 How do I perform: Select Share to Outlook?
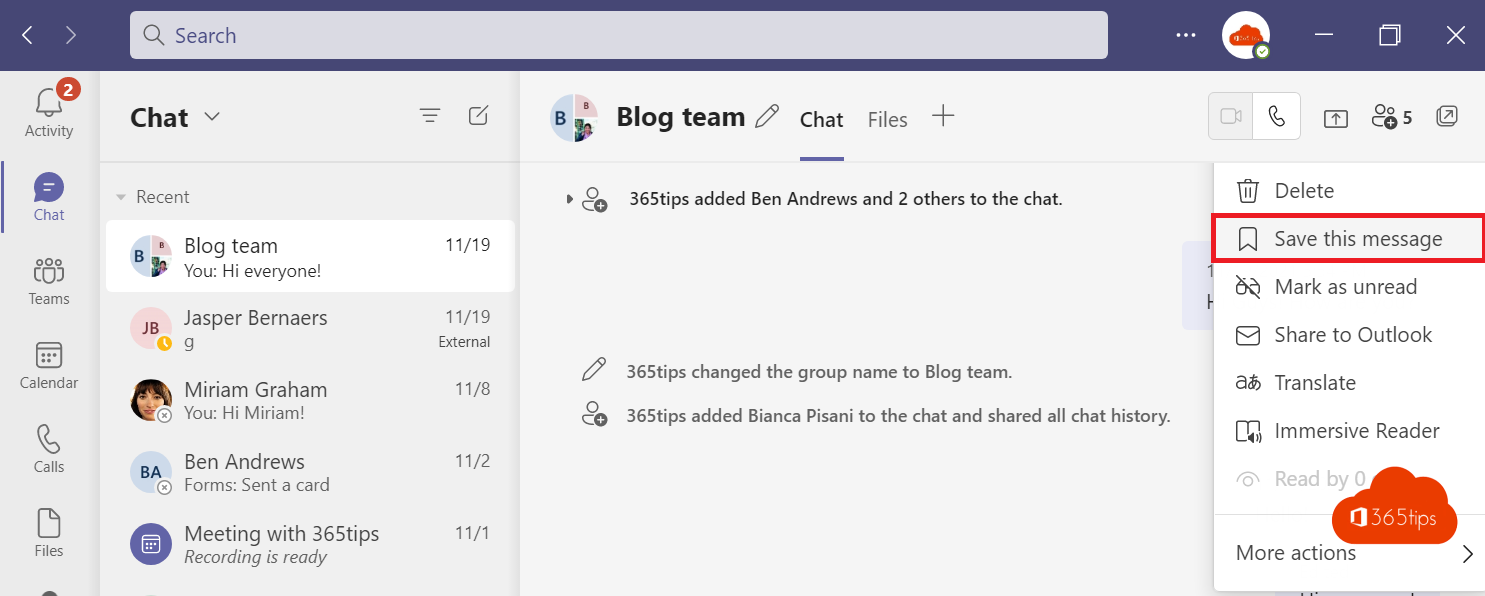tap(1349, 335)
